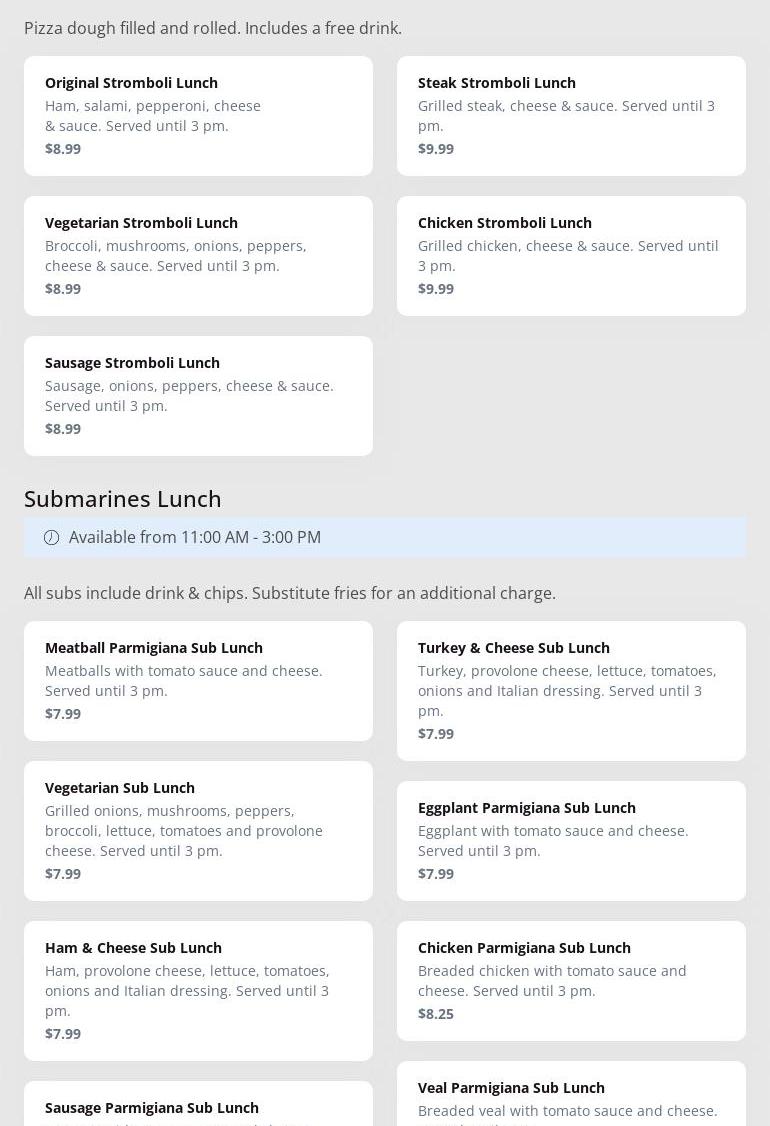Open Veal Parmigiana Sub Lunch item

(571, 1094)
